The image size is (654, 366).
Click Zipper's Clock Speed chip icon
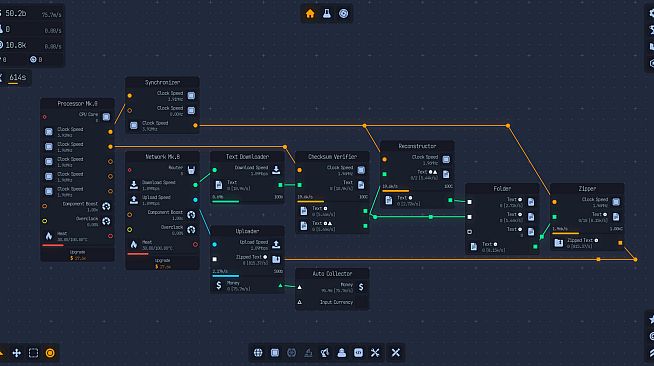pos(616,202)
